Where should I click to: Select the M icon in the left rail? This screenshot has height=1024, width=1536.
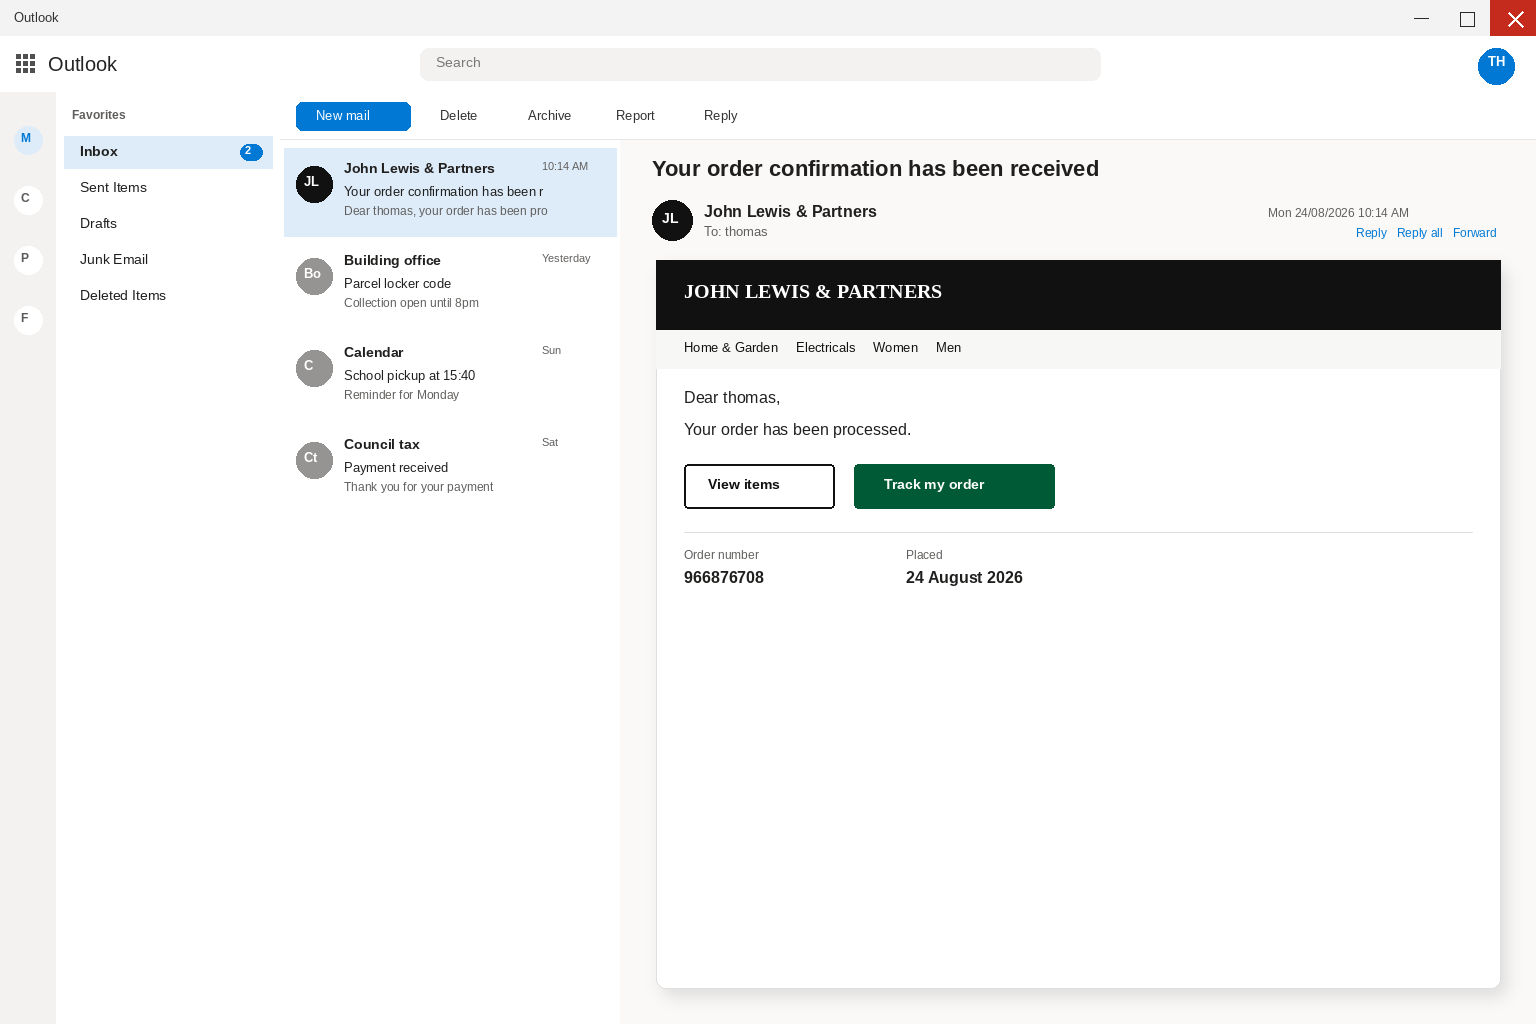[28, 139]
